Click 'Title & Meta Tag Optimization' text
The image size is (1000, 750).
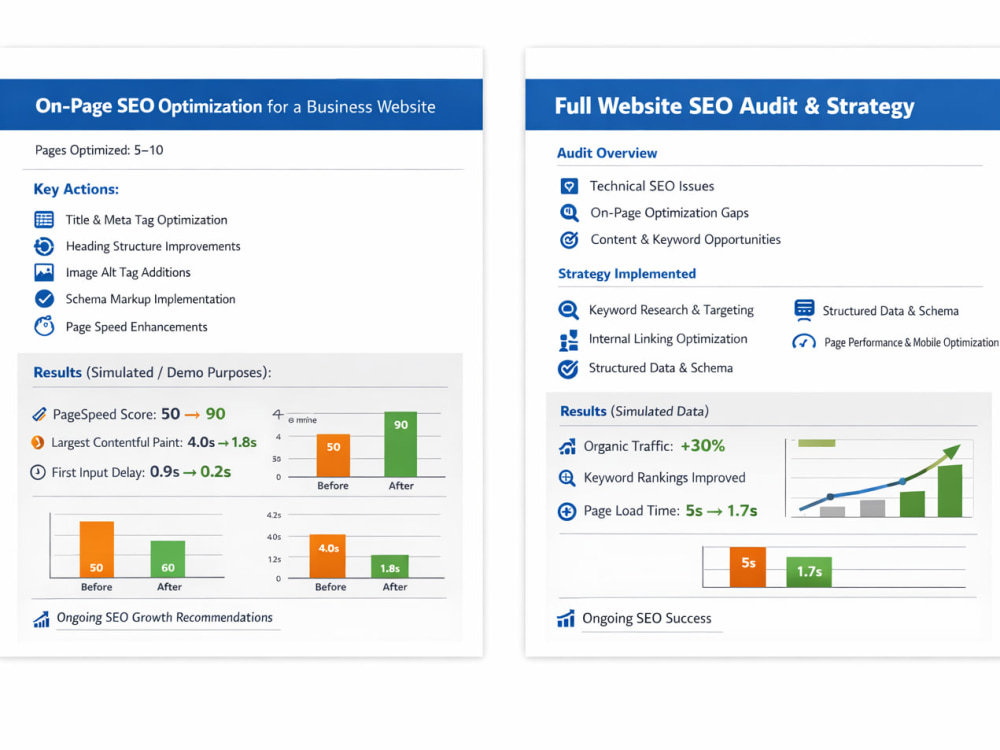click(x=146, y=220)
